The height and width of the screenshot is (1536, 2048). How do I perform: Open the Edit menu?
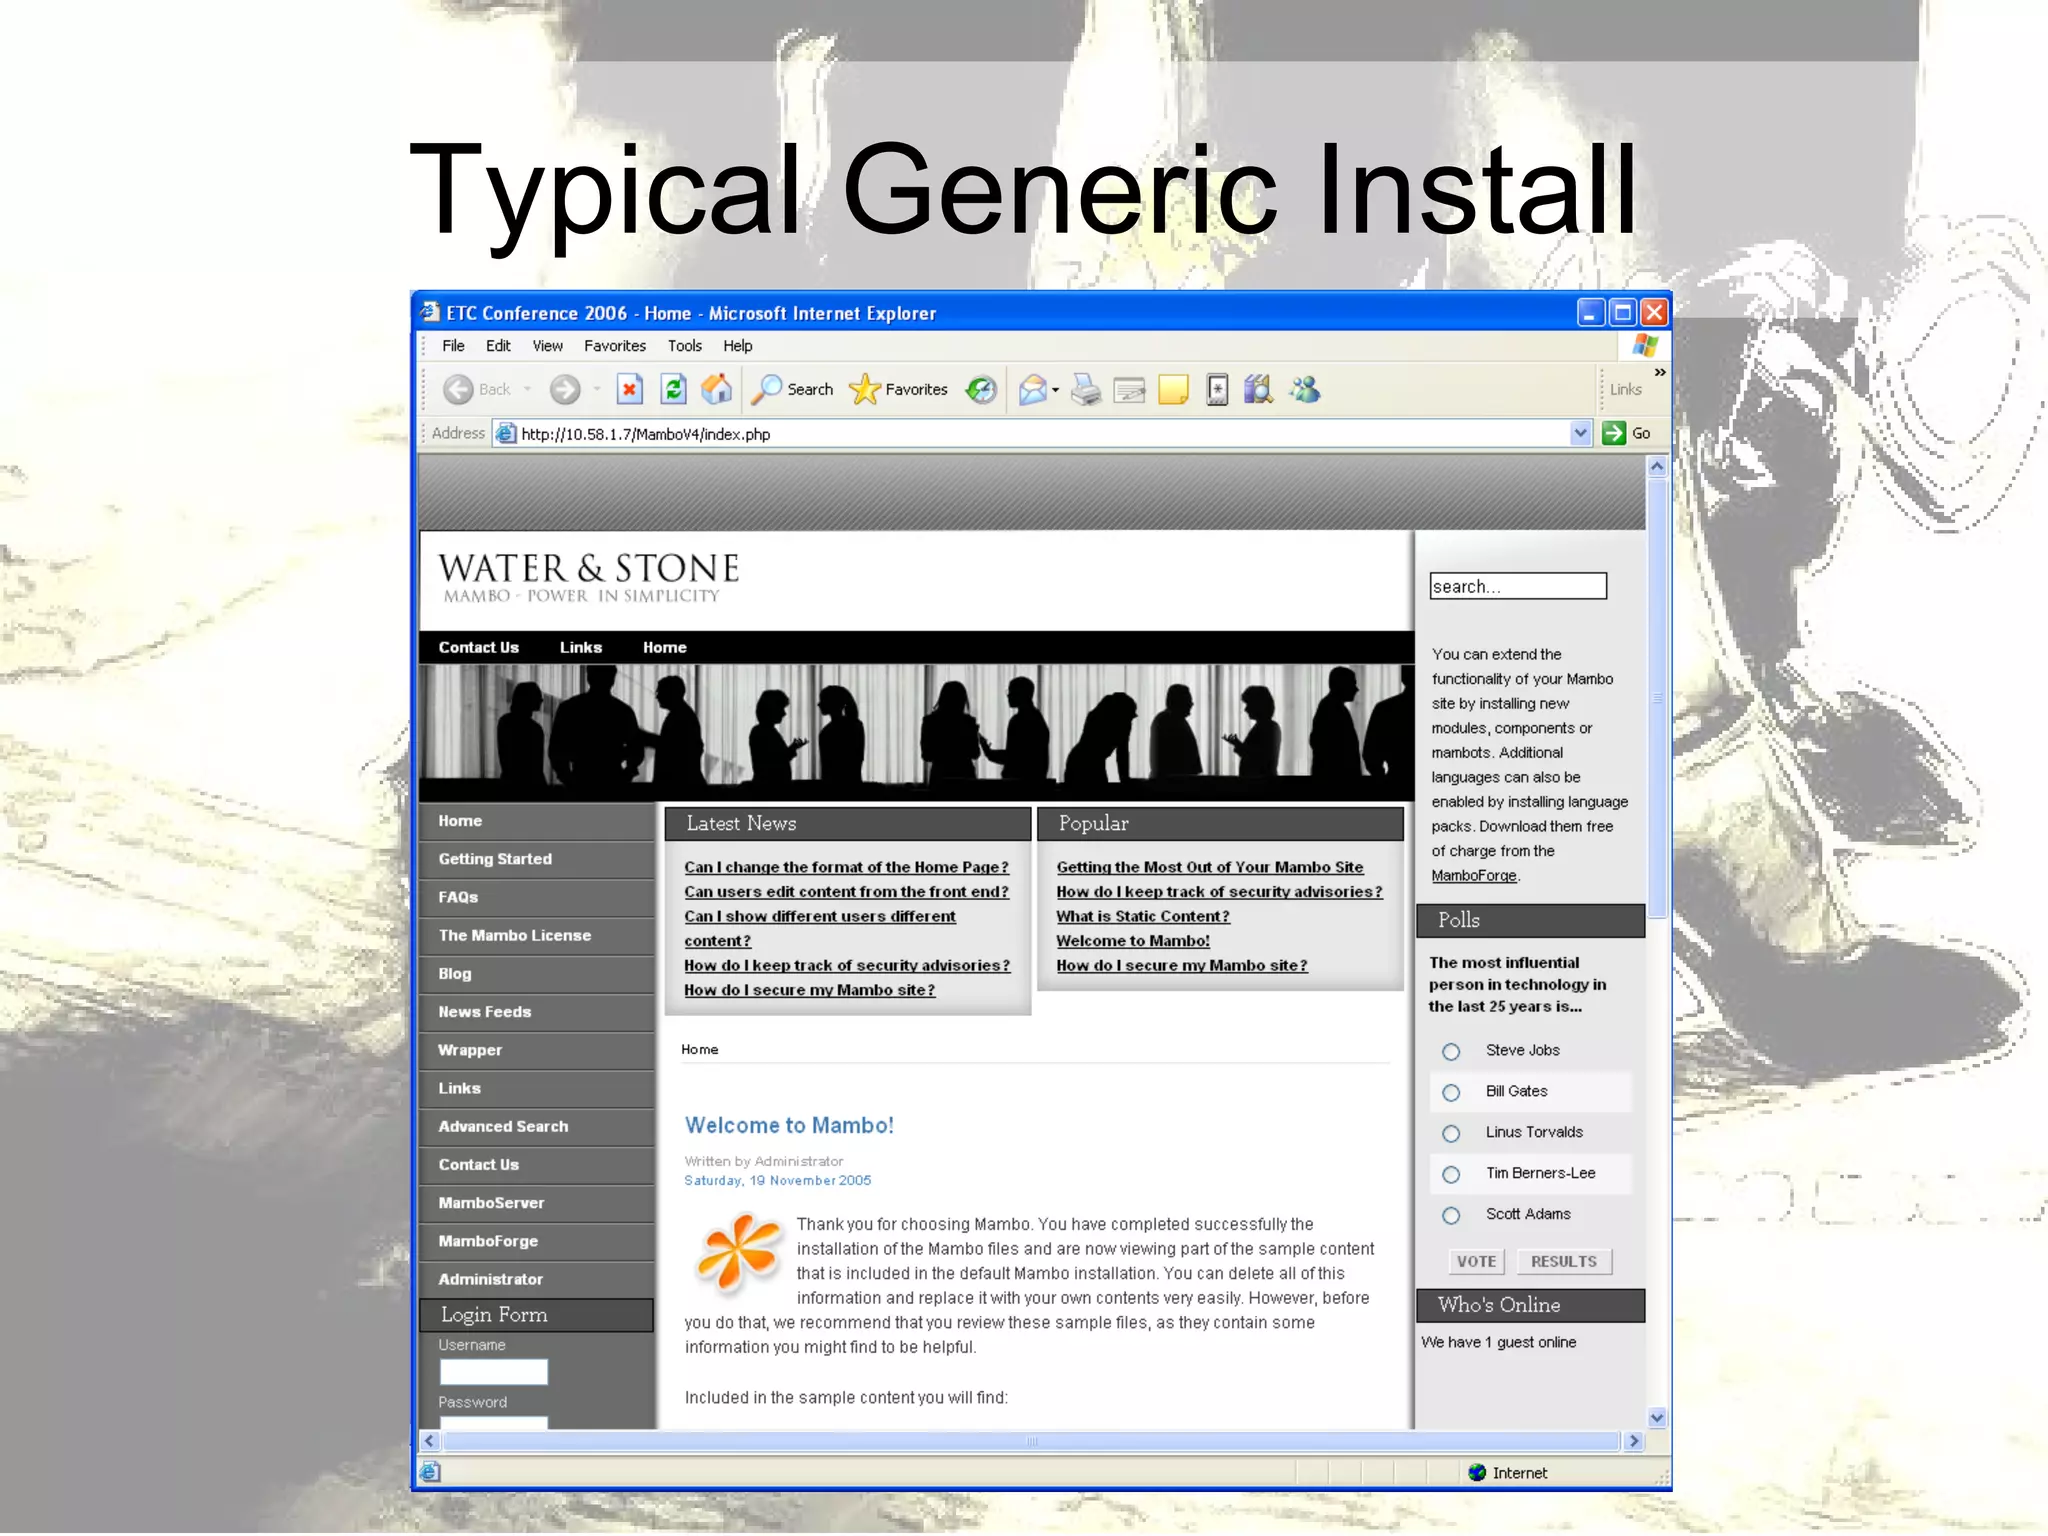tap(498, 346)
